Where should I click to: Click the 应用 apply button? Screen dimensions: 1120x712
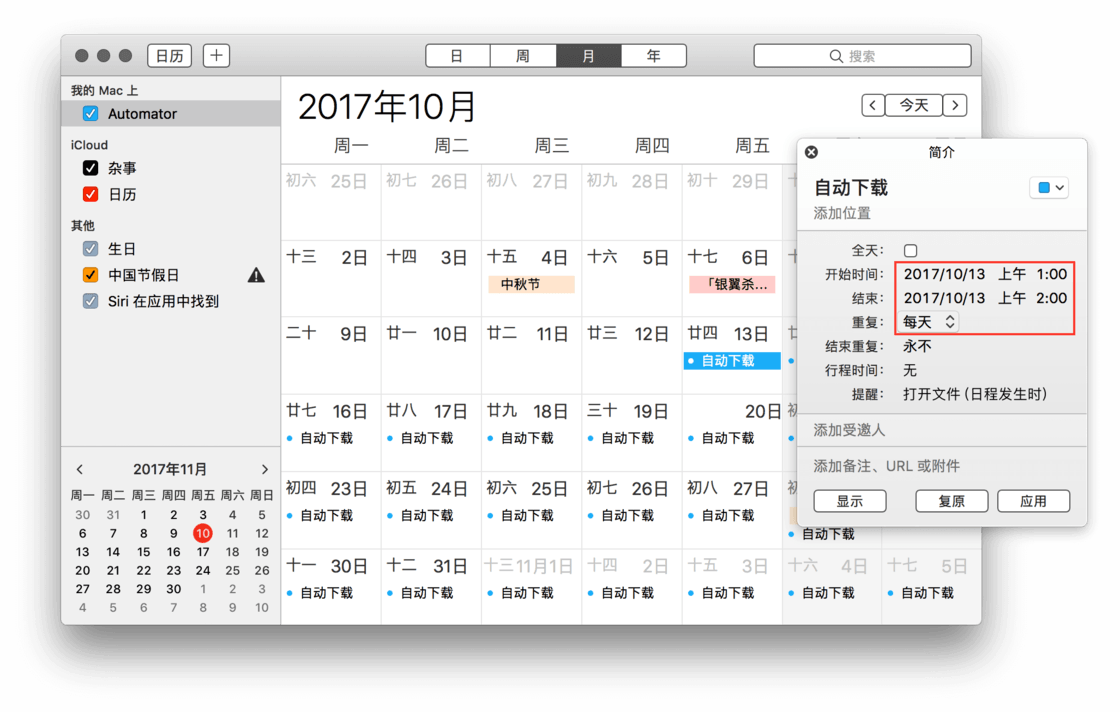pyautogui.click(x=1033, y=501)
